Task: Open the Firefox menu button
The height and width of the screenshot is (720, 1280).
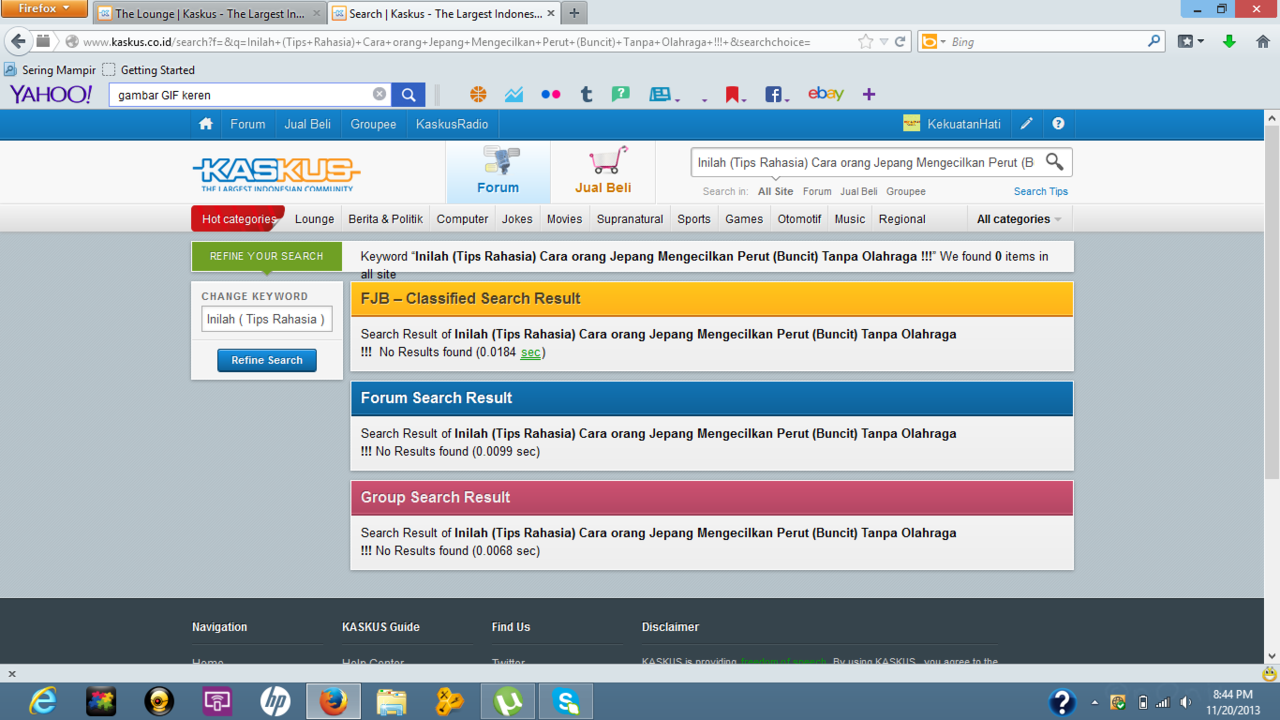Action: (x=44, y=9)
